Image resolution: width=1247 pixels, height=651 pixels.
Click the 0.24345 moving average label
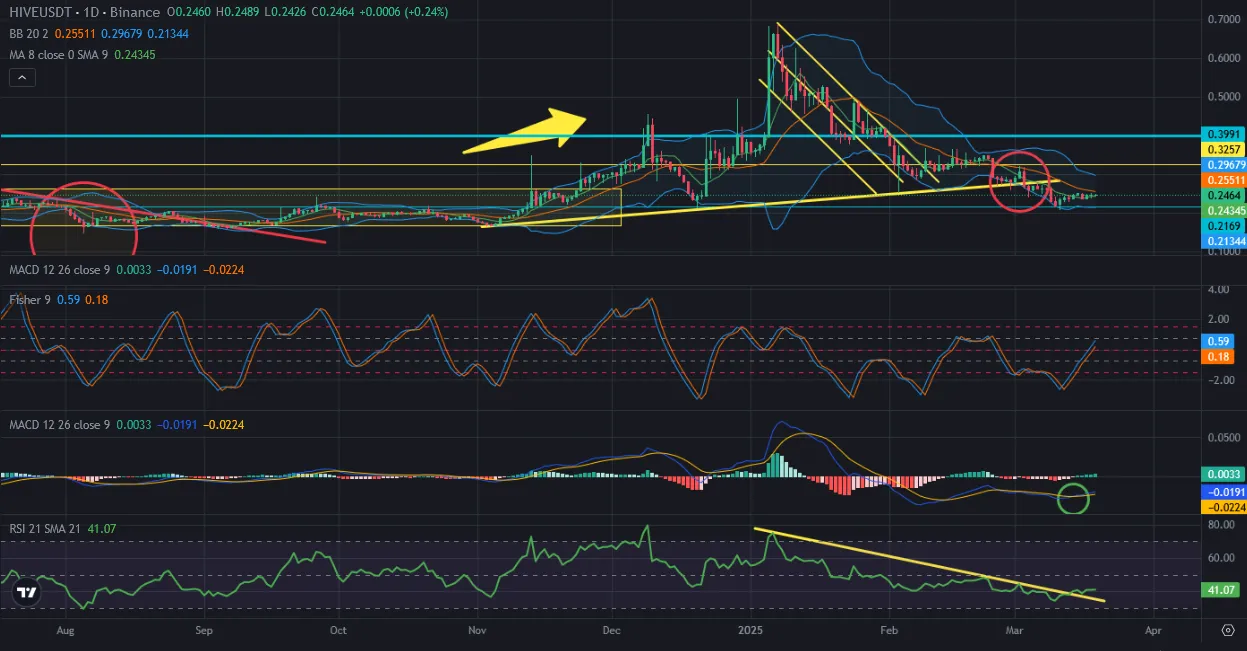click(1222, 211)
